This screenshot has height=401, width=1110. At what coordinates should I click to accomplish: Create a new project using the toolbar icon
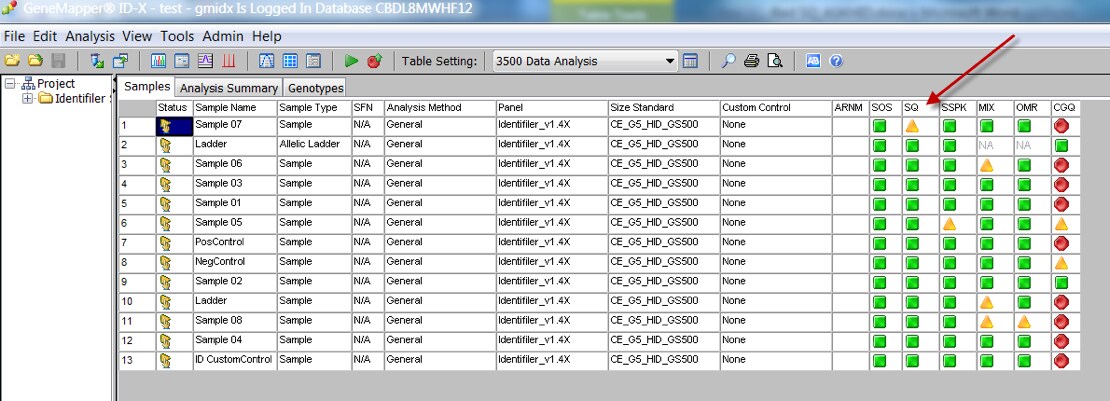[x=13, y=61]
